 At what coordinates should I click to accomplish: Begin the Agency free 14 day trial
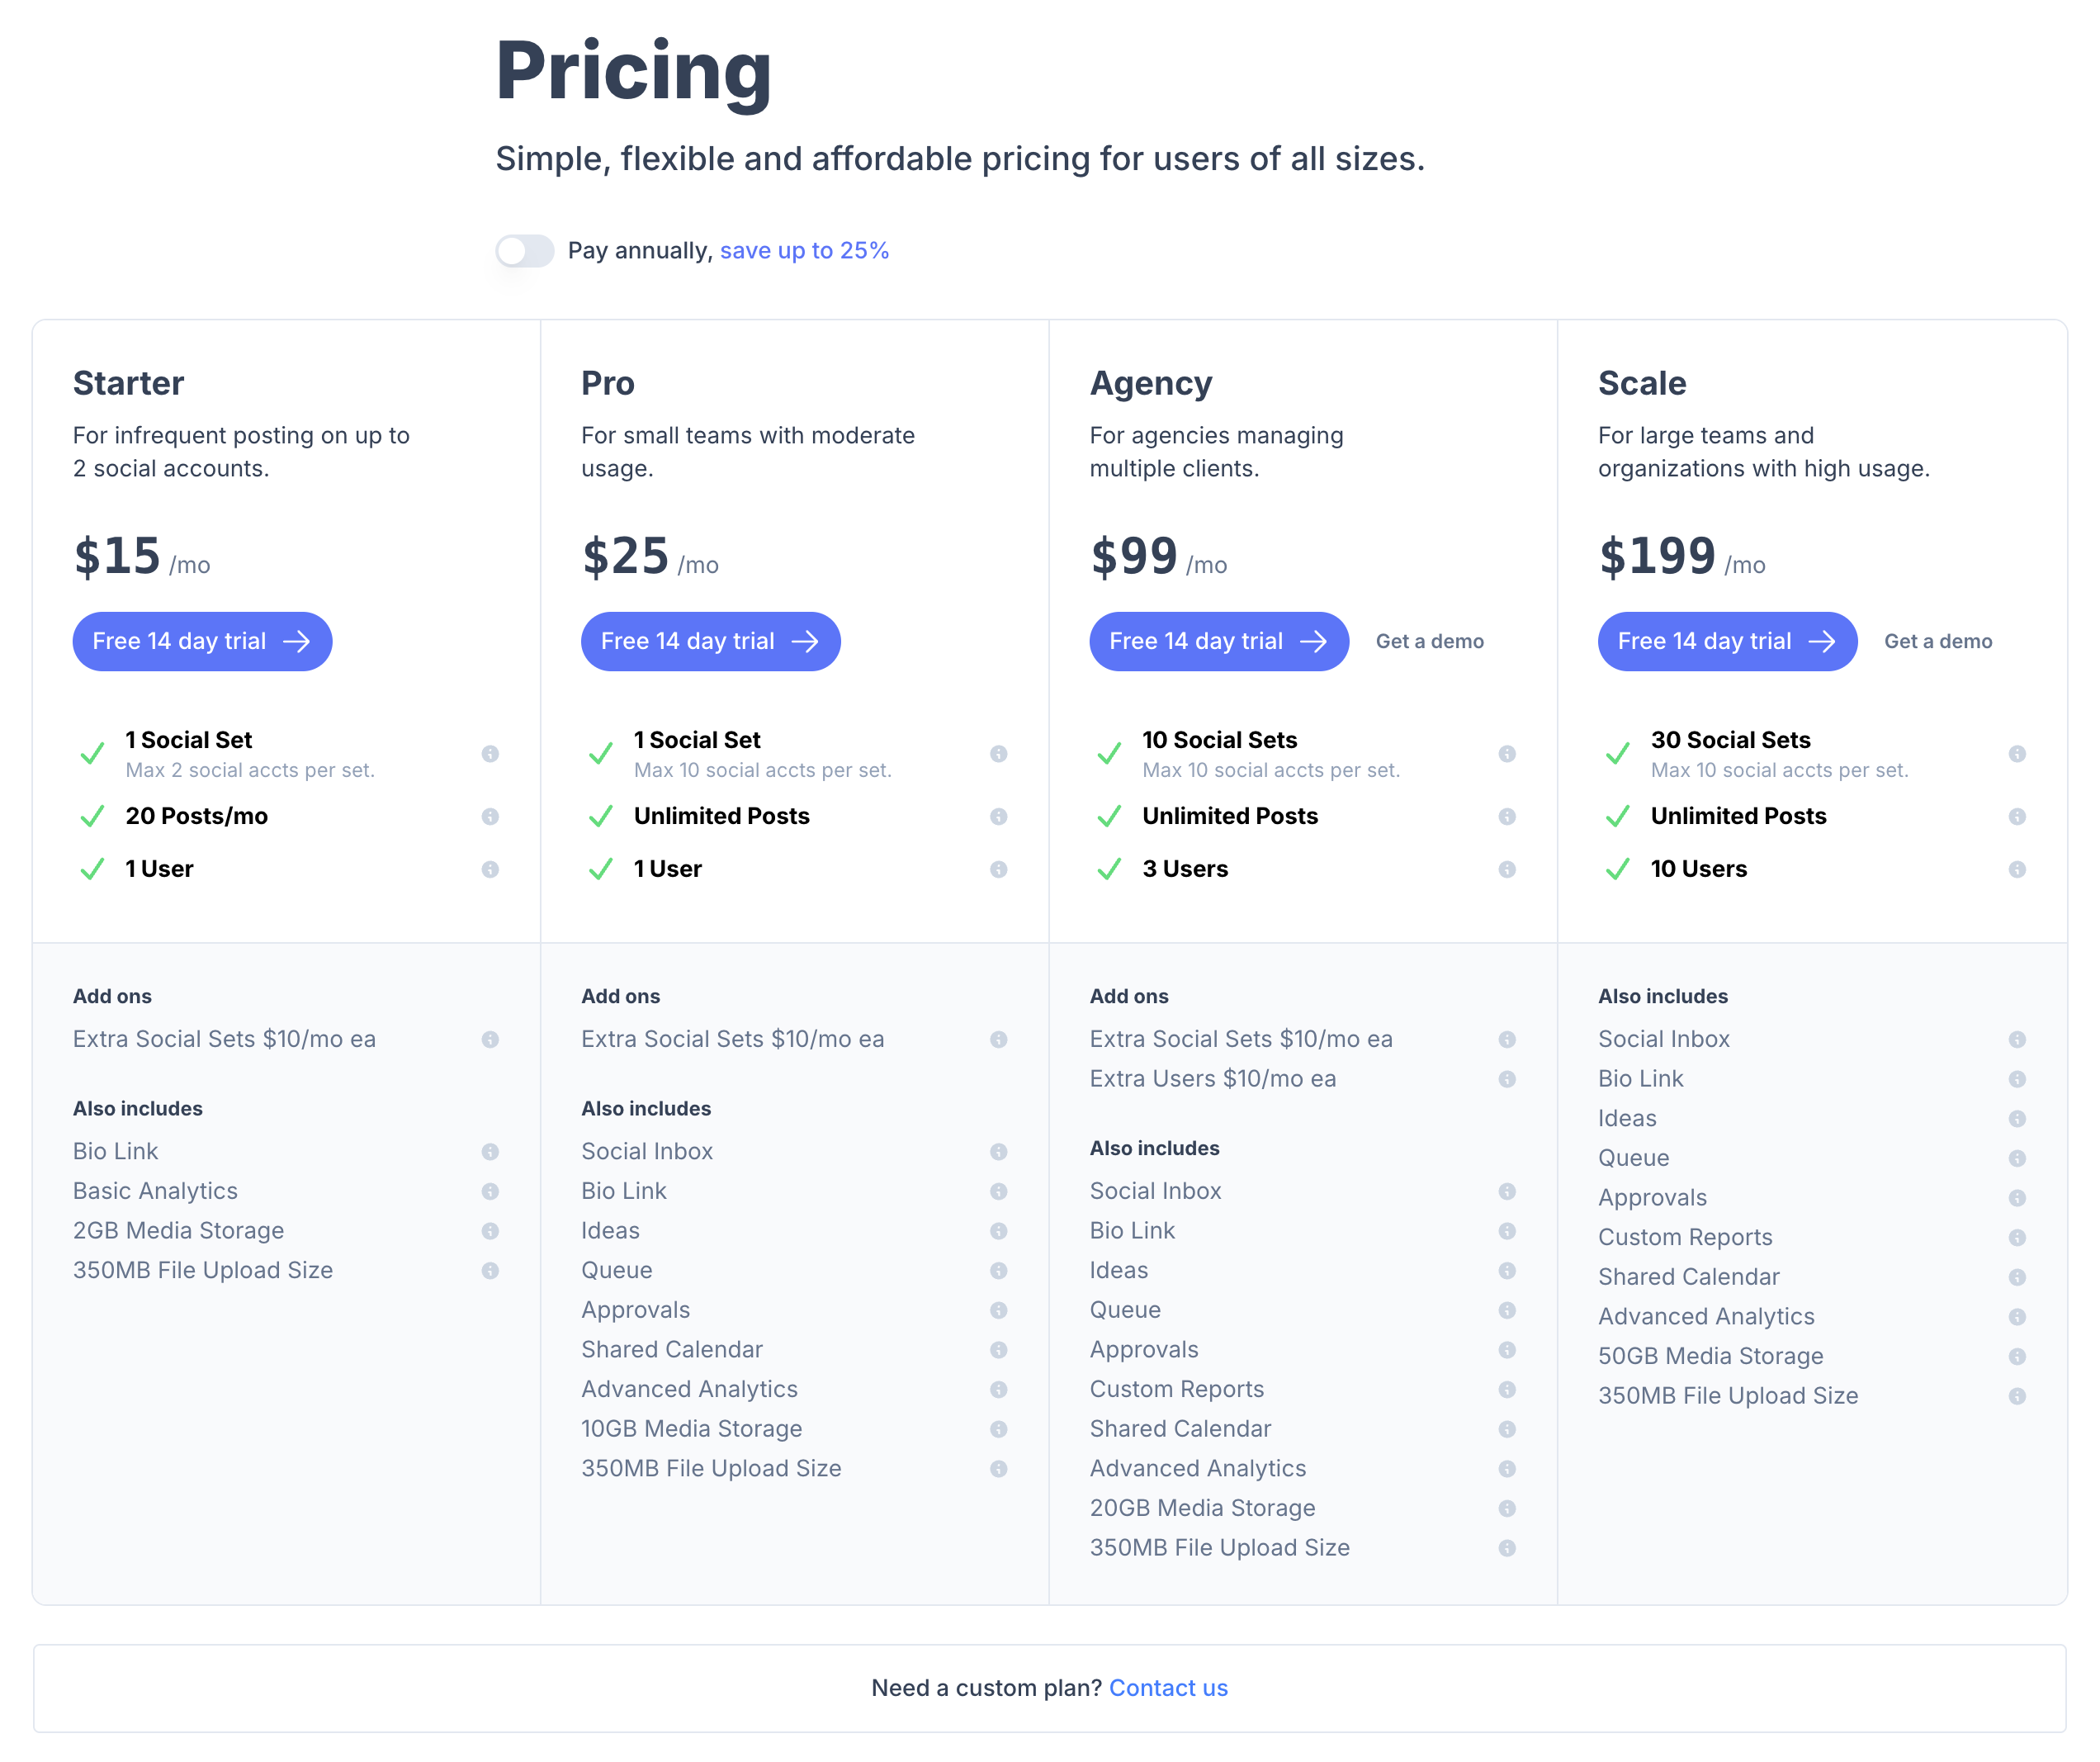[1218, 641]
